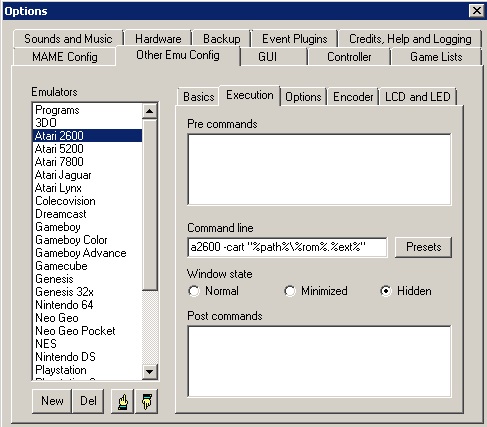Select Nintendo 64 in the Emulators list
This screenshot has height=427, width=487.
coord(88,305)
